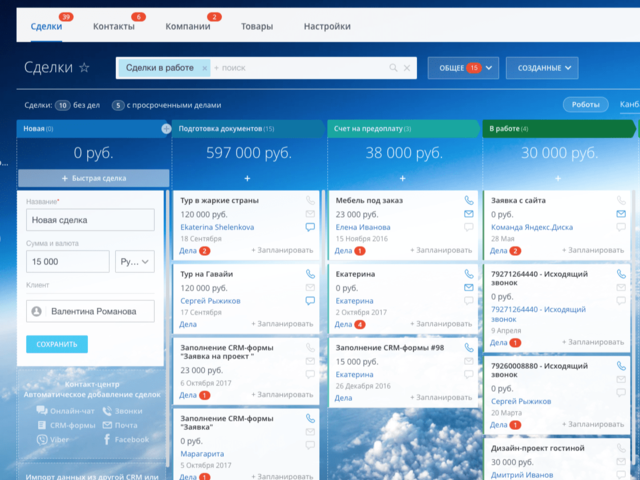640x480 pixels.
Task: Open the currency dropdown 'Ру...'
Action: (135, 262)
